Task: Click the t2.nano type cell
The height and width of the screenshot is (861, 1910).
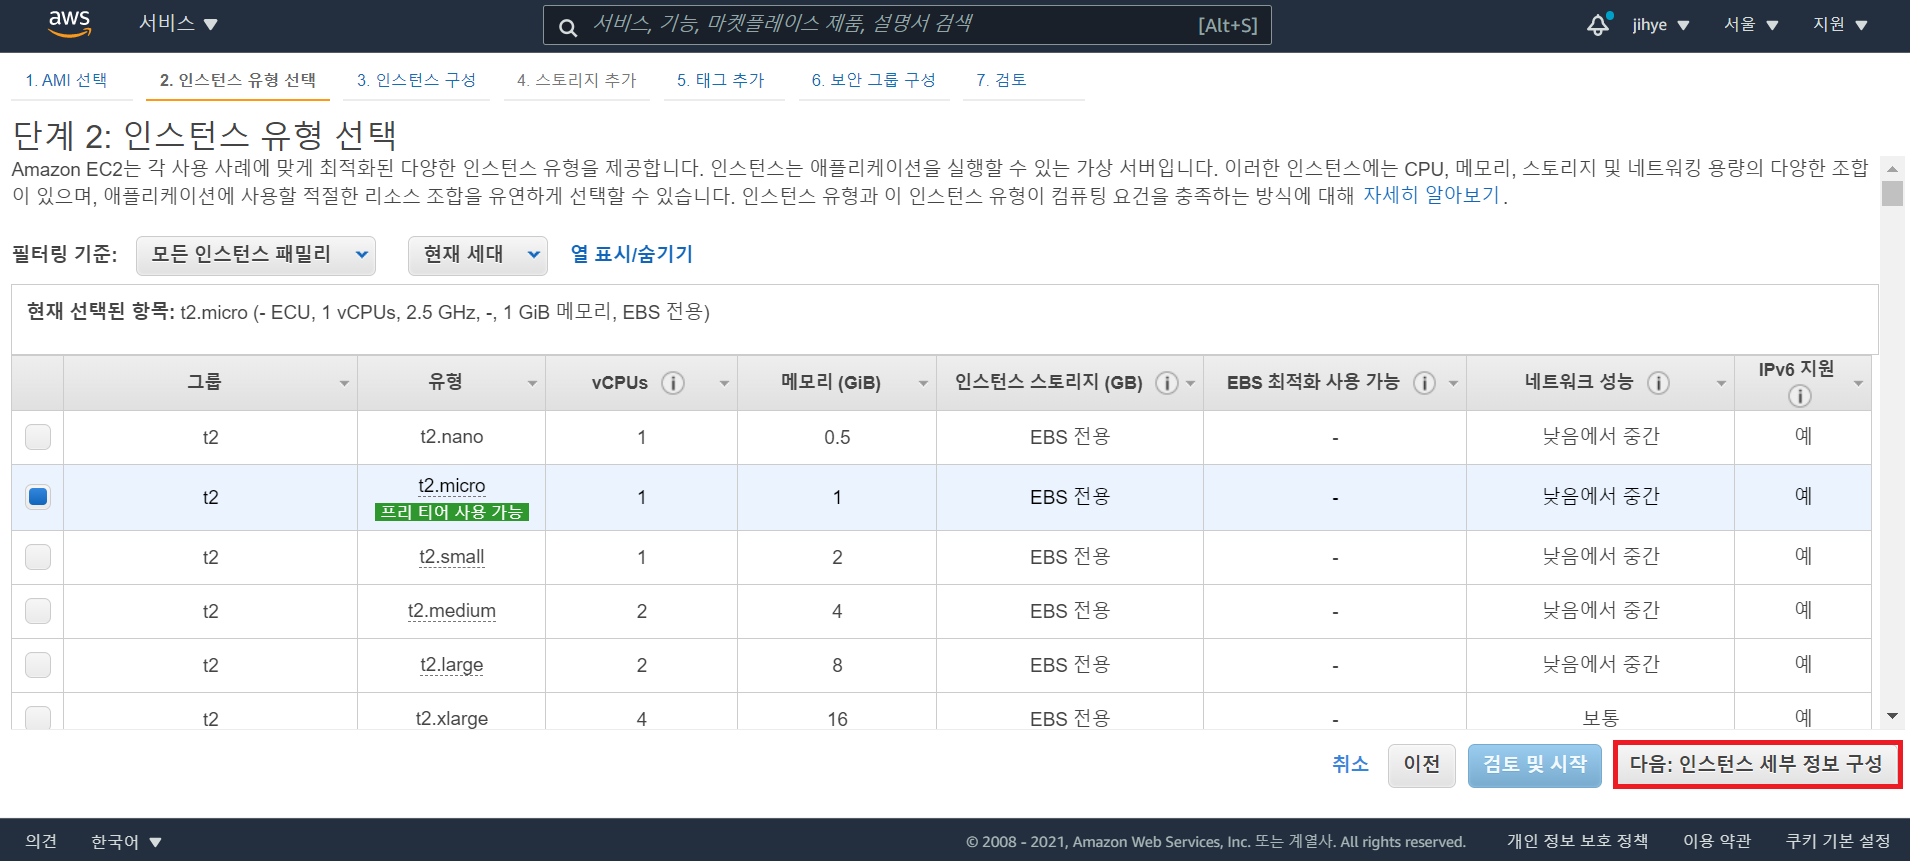Action: click(452, 437)
